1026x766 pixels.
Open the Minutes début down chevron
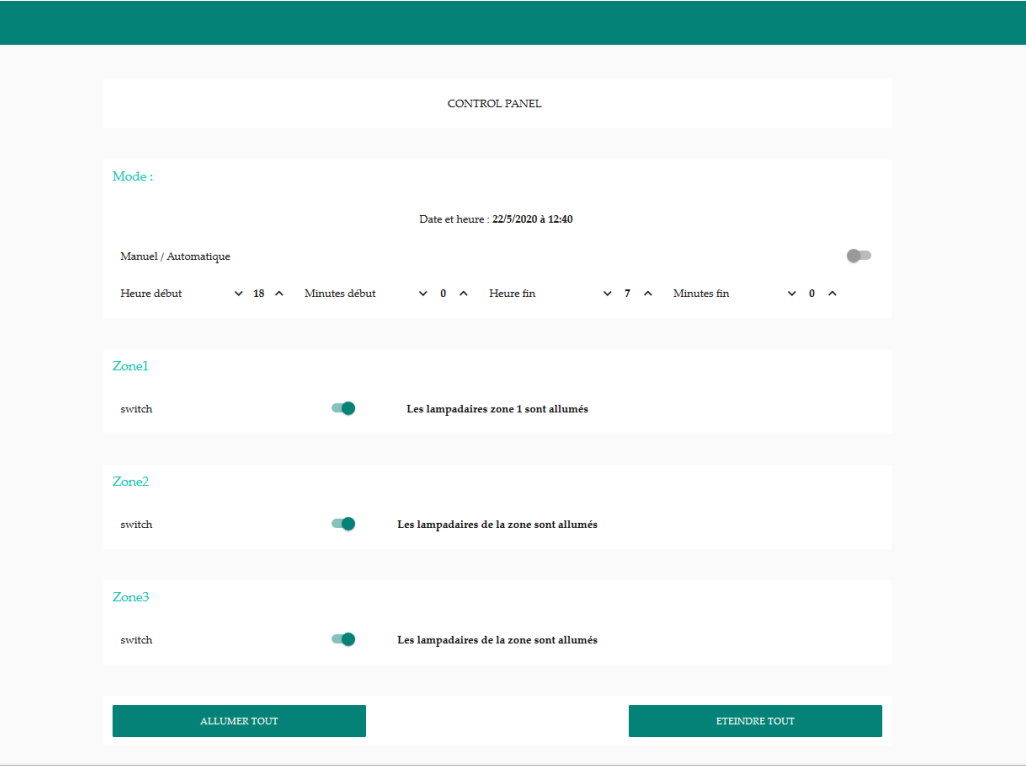coord(422,293)
